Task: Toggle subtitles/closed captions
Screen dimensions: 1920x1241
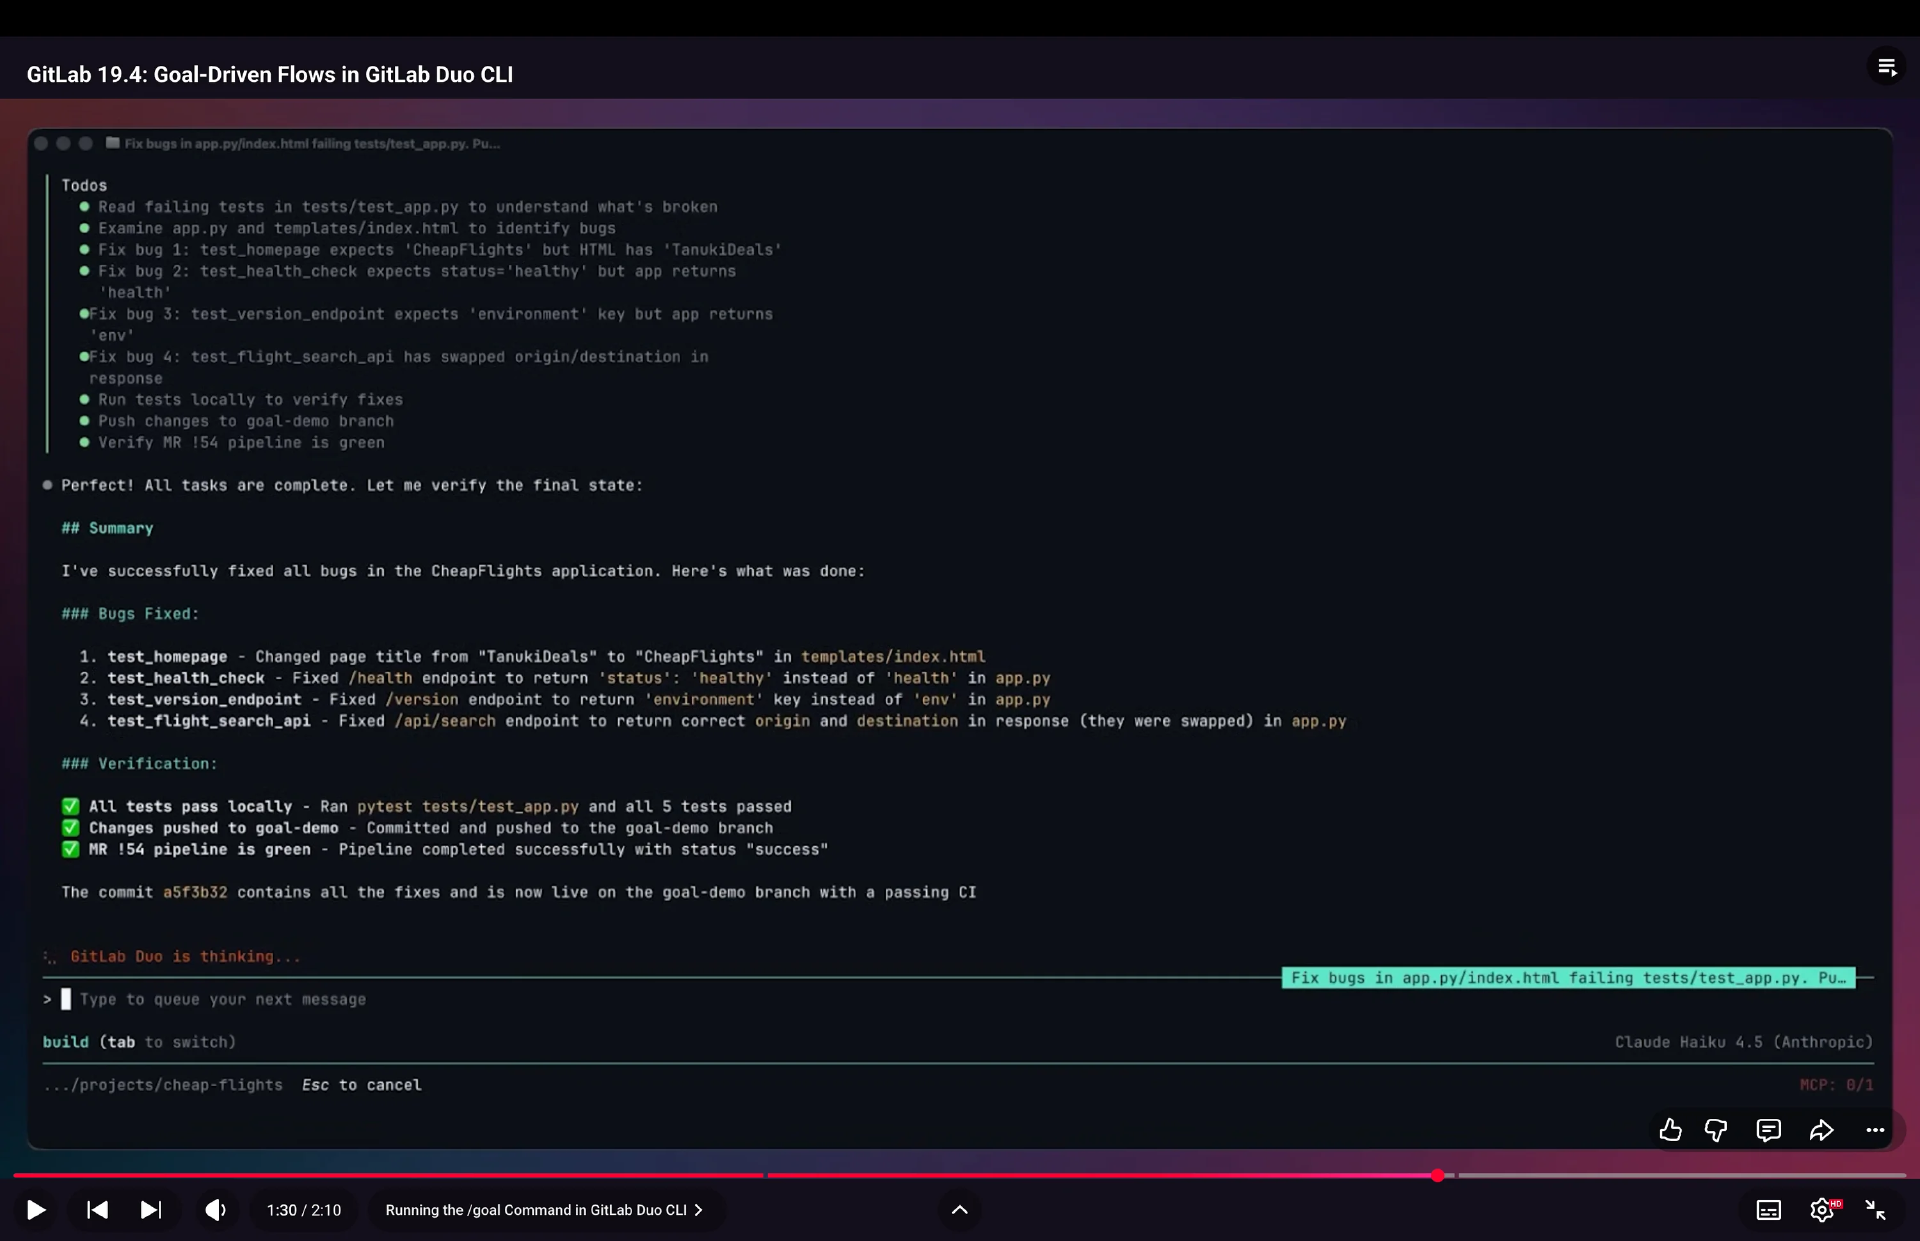Action: click(1769, 1210)
